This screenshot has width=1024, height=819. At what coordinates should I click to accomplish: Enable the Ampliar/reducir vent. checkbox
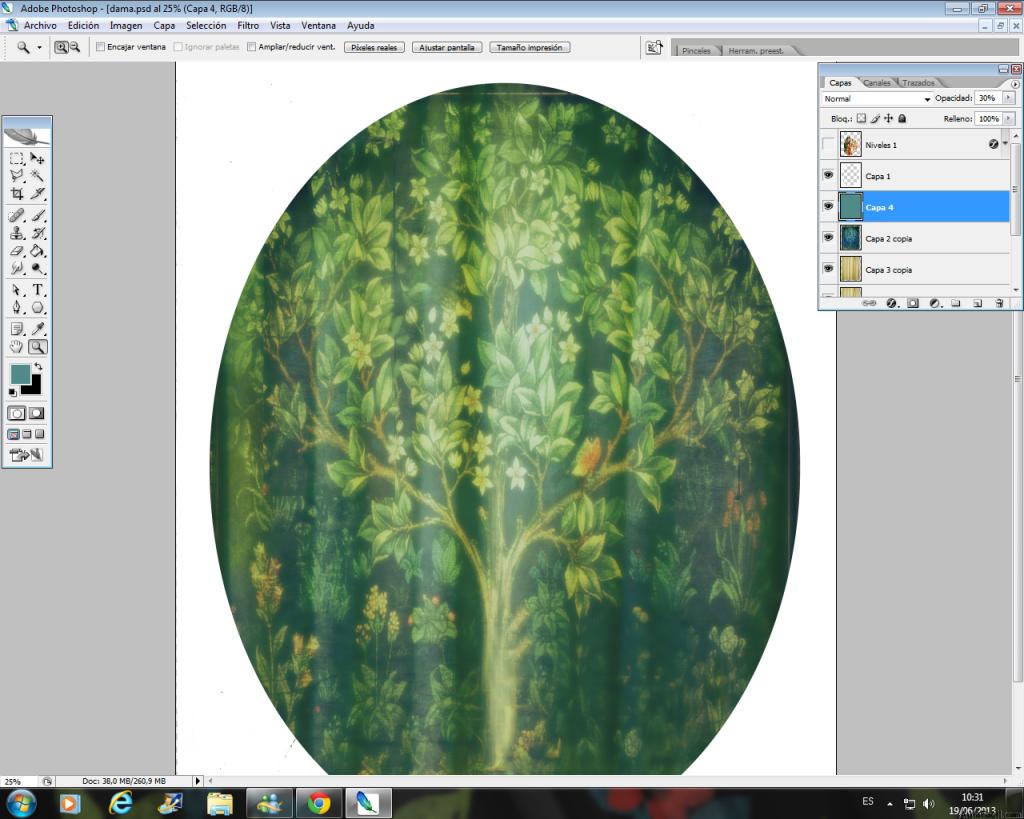251,47
